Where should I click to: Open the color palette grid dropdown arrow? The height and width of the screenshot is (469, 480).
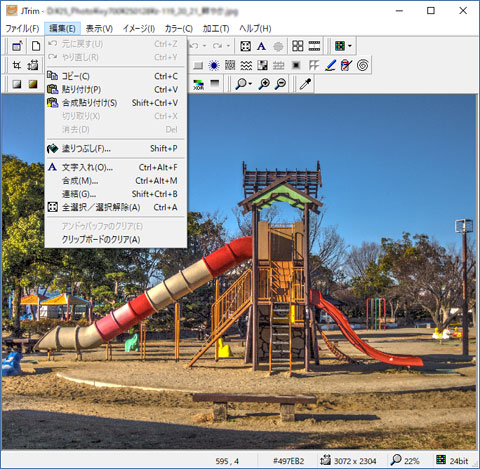[x=350, y=46]
